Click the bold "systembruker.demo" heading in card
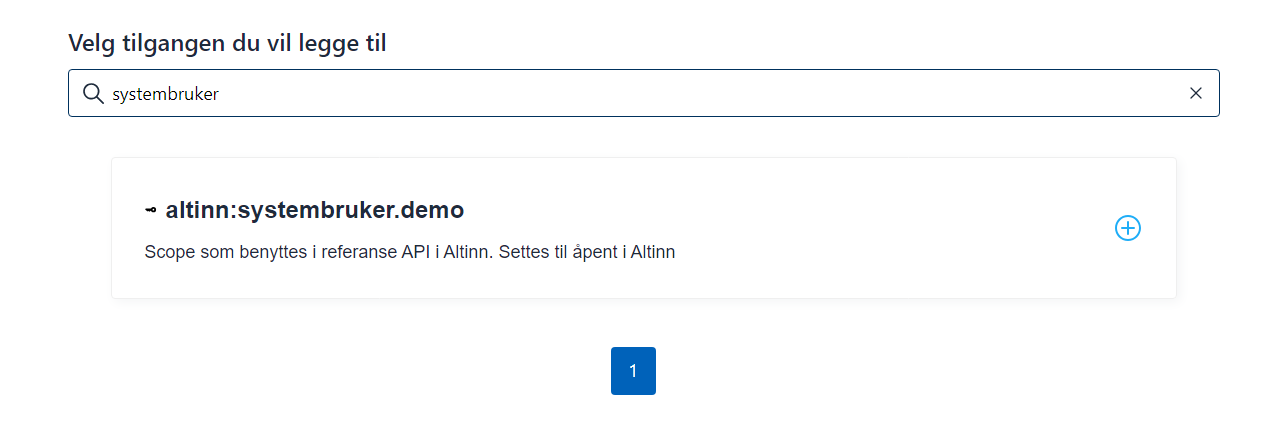Screen dimensions: 1275x443 tap(350, 211)
